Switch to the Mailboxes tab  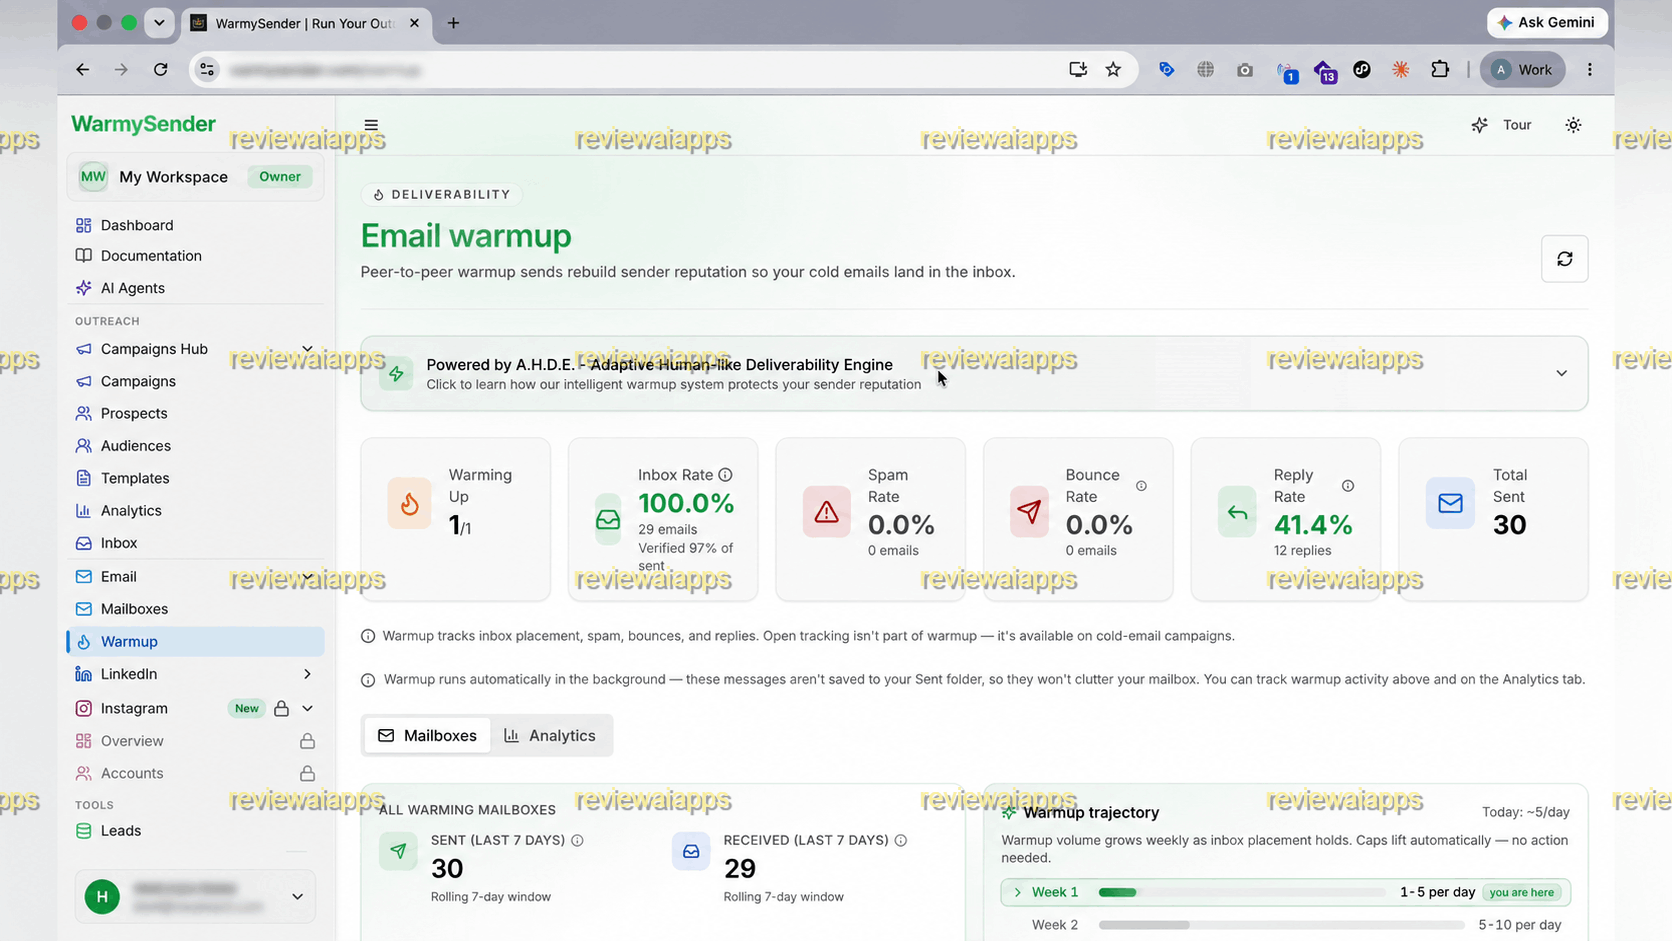(x=427, y=736)
